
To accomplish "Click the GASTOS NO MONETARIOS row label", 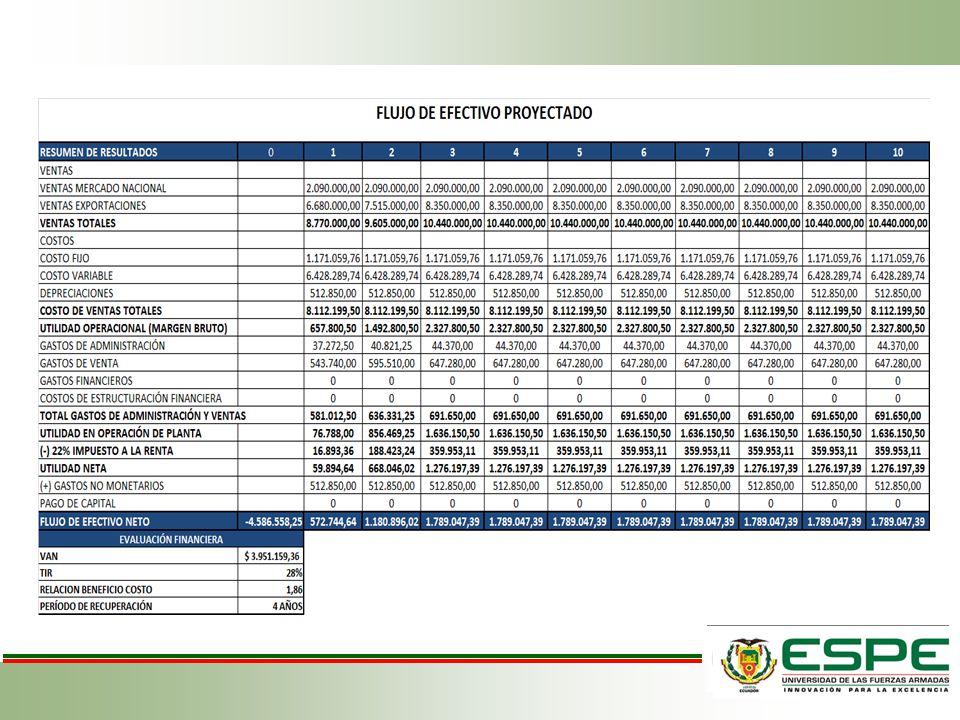I will click(x=102, y=486).
